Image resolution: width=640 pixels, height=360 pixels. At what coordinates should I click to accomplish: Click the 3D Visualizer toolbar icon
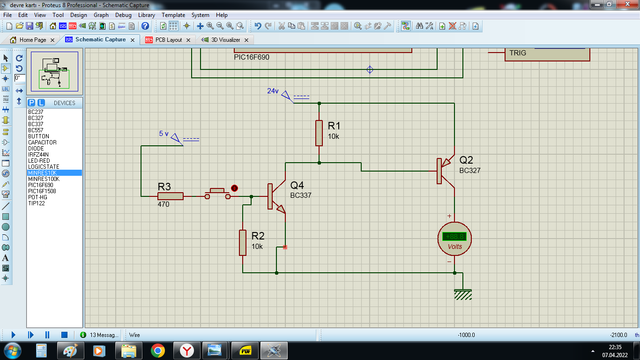coord(82,26)
